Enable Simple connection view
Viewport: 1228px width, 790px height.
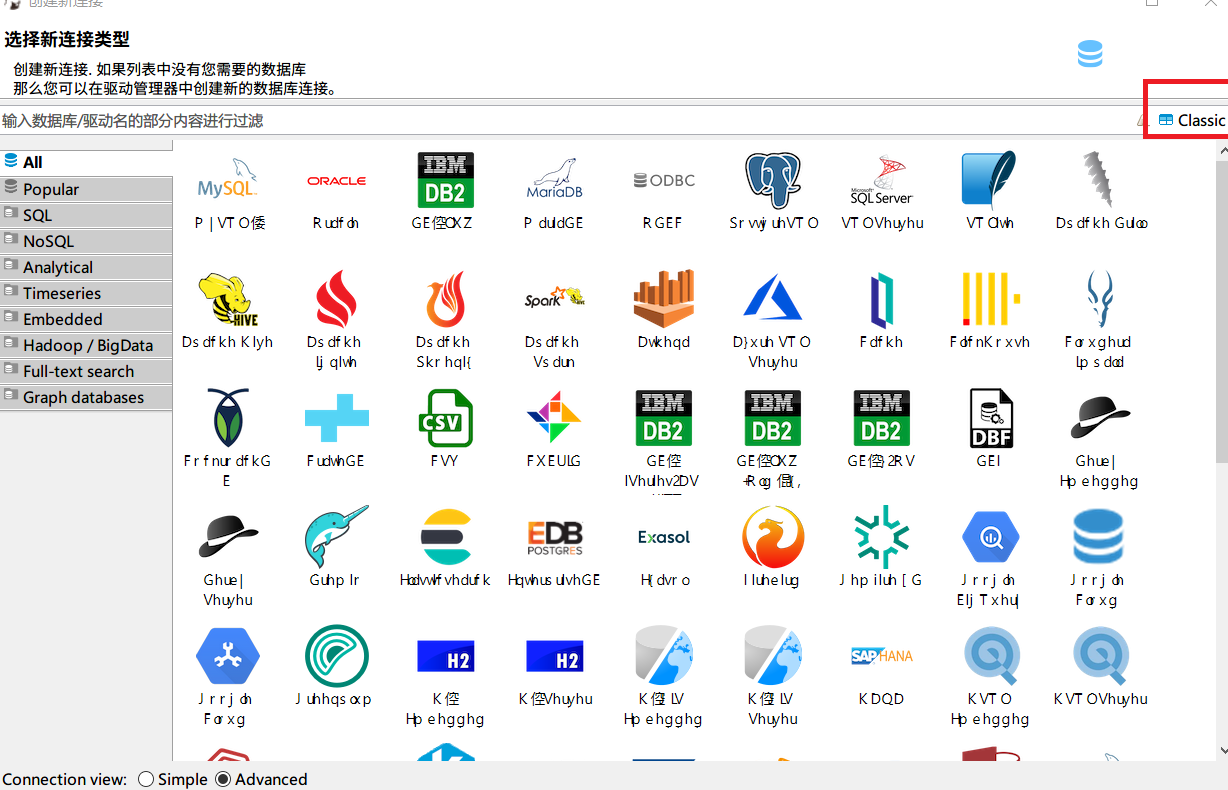[x=145, y=779]
